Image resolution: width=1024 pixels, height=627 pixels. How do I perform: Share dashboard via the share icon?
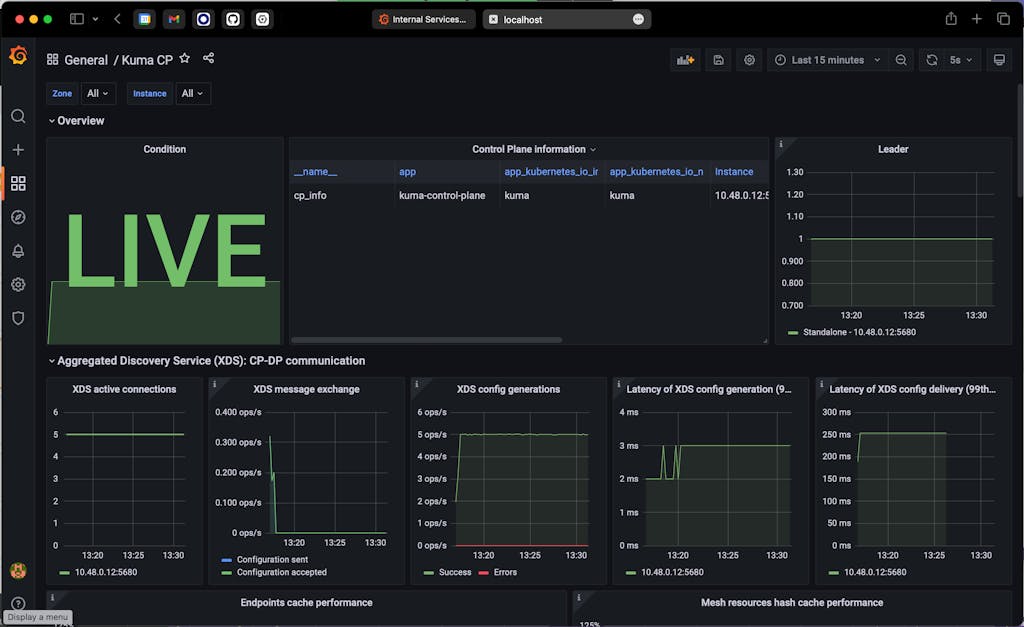point(208,59)
